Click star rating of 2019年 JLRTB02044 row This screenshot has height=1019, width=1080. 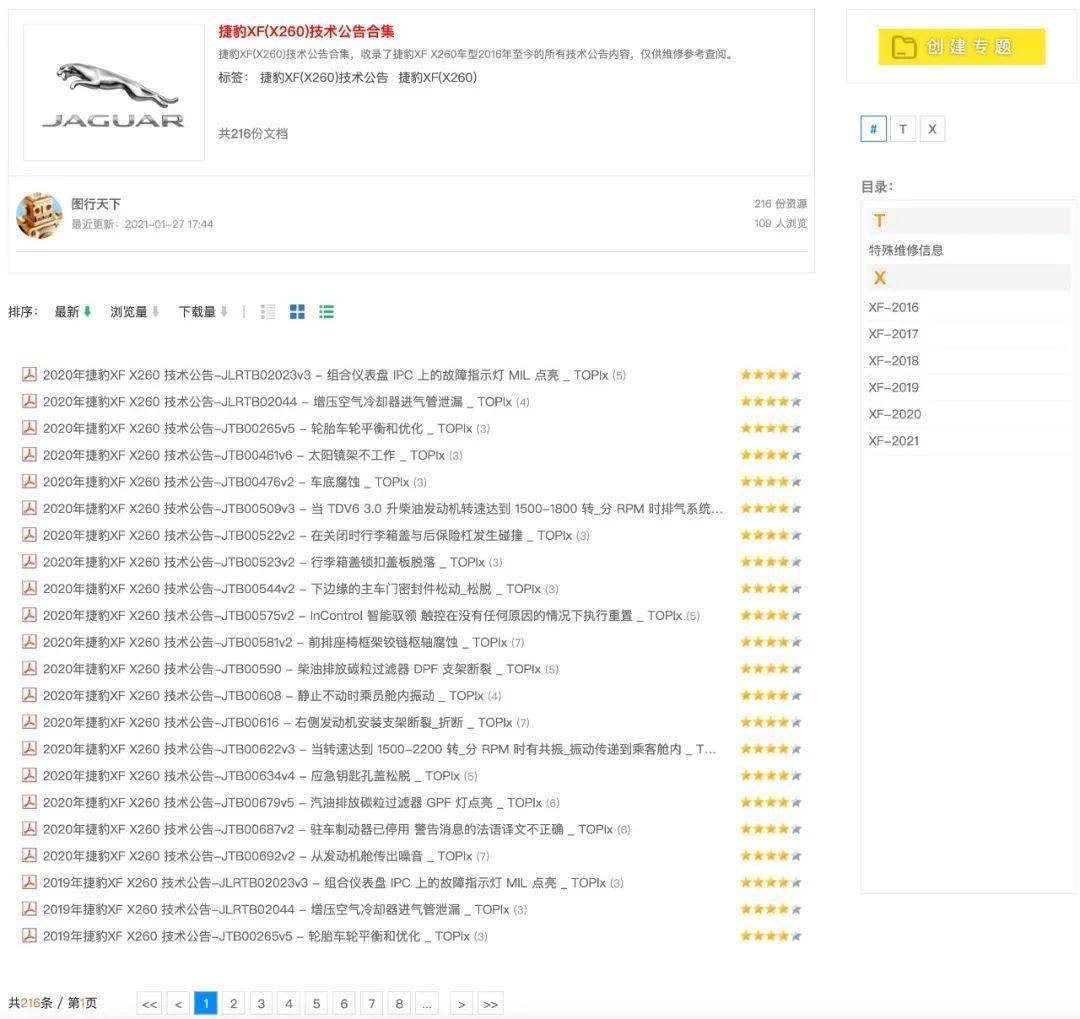pyautogui.click(x=771, y=909)
